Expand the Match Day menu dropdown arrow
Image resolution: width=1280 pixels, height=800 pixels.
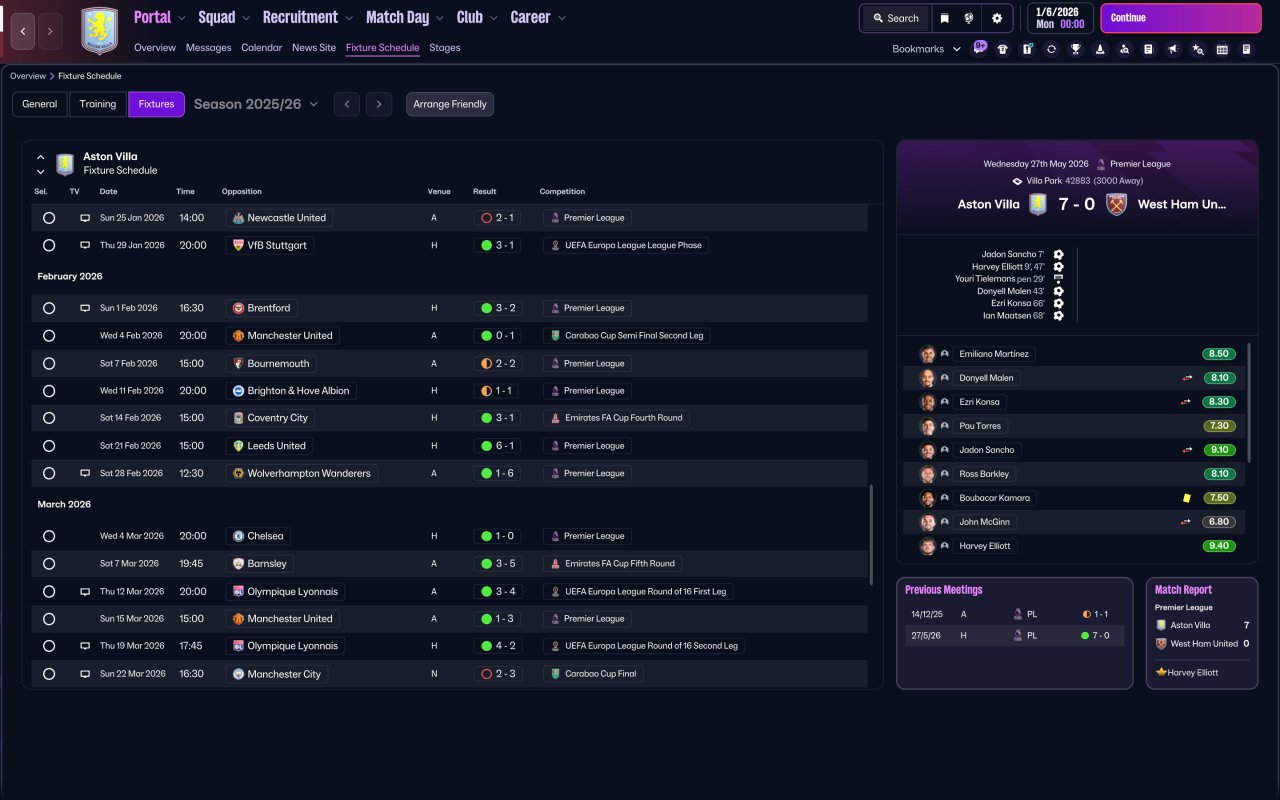pos(440,18)
